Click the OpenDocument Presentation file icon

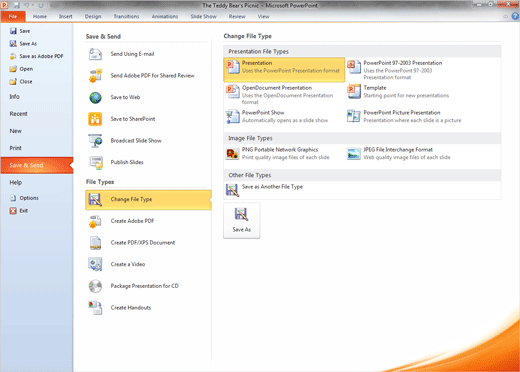click(233, 91)
